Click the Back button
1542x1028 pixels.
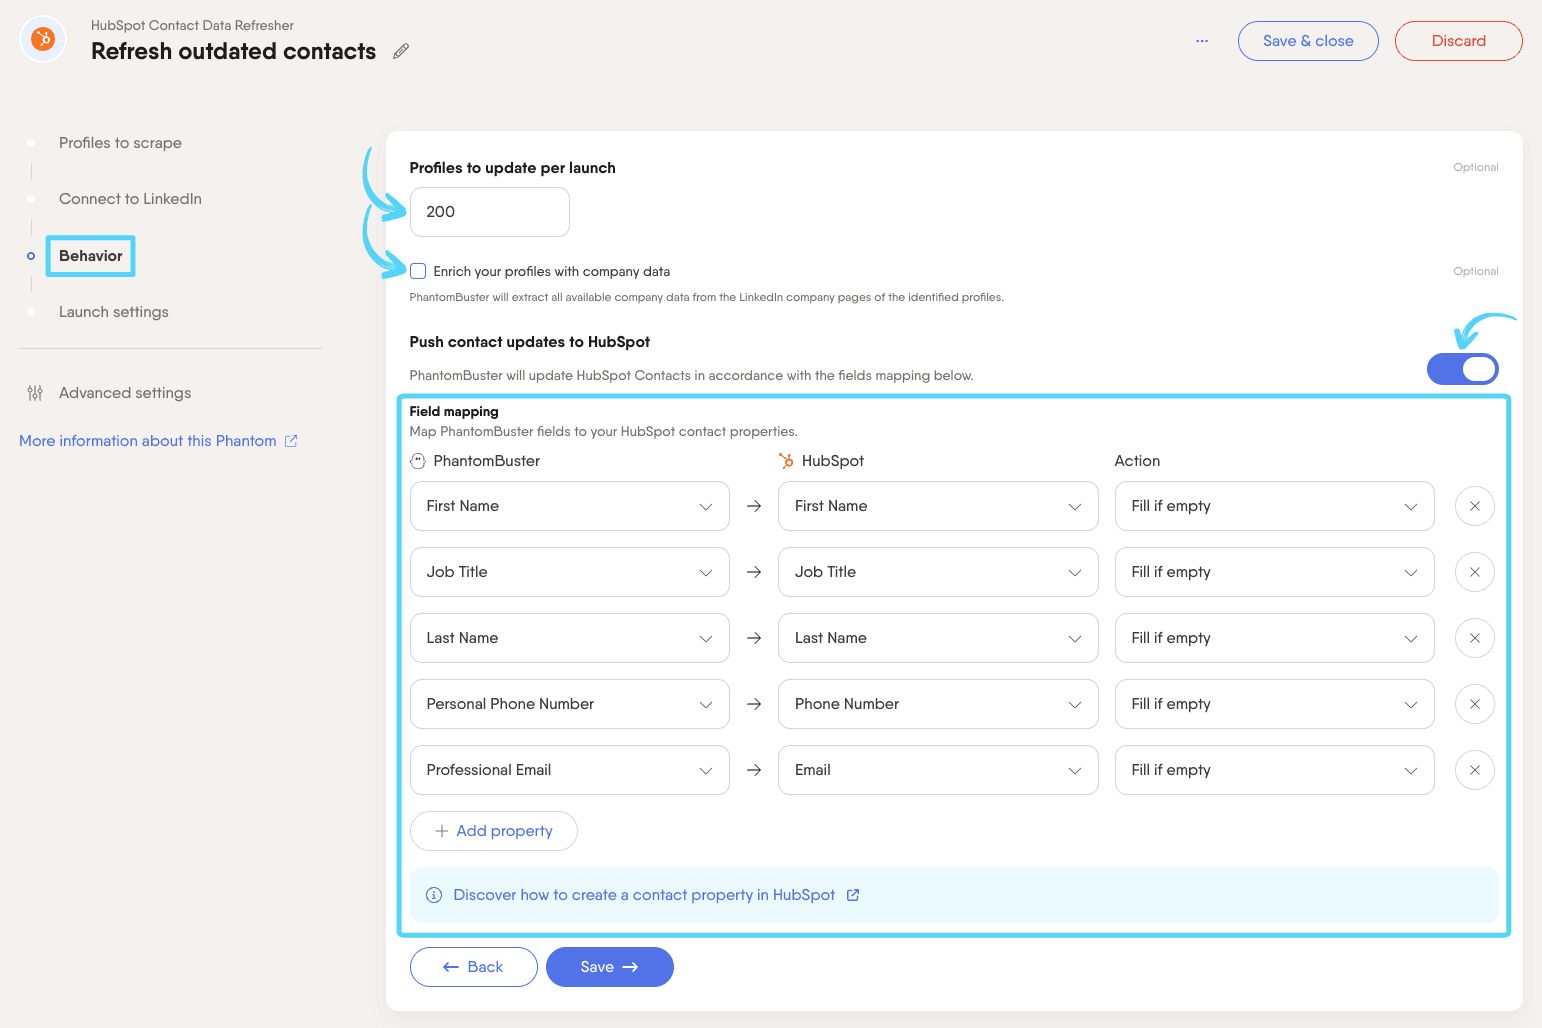pos(474,967)
